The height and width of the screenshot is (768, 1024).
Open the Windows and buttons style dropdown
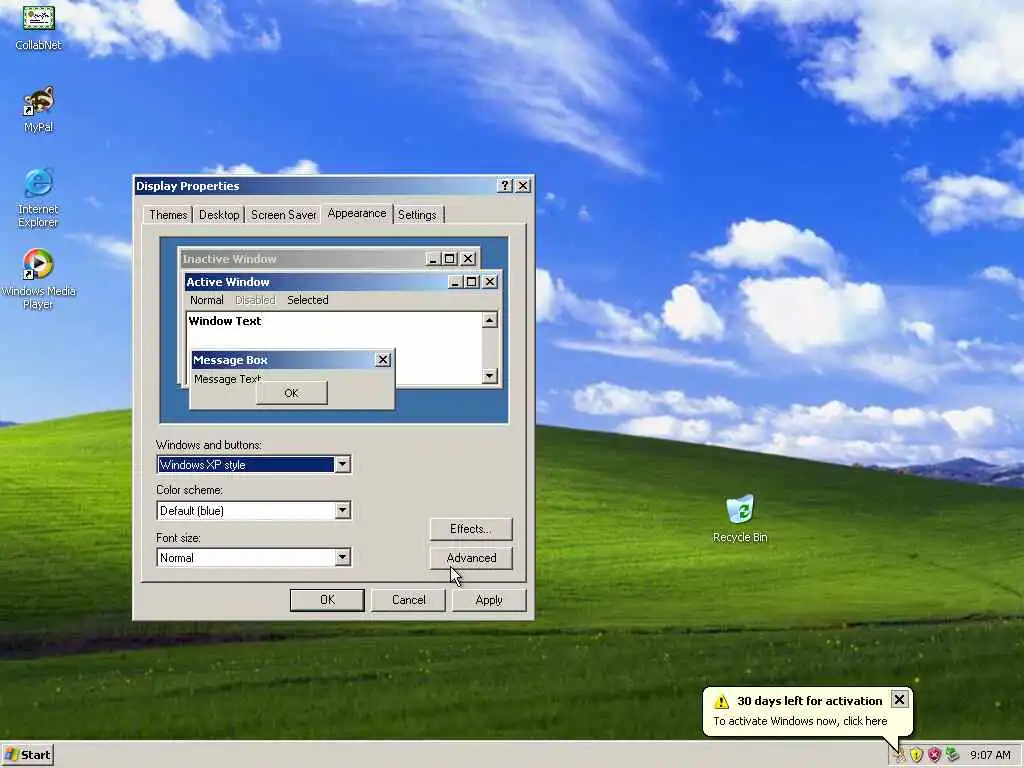(x=343, y=464)
